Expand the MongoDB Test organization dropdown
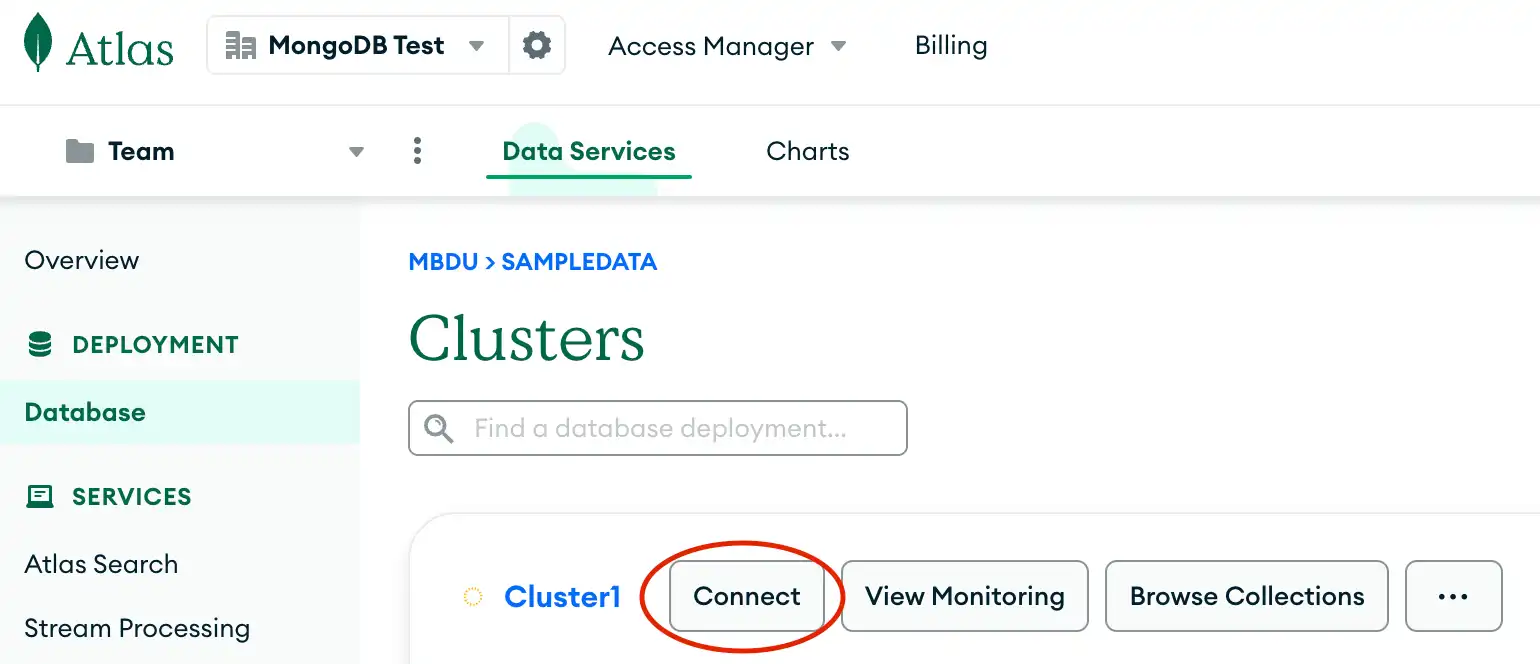 click(x=478, y=45)
